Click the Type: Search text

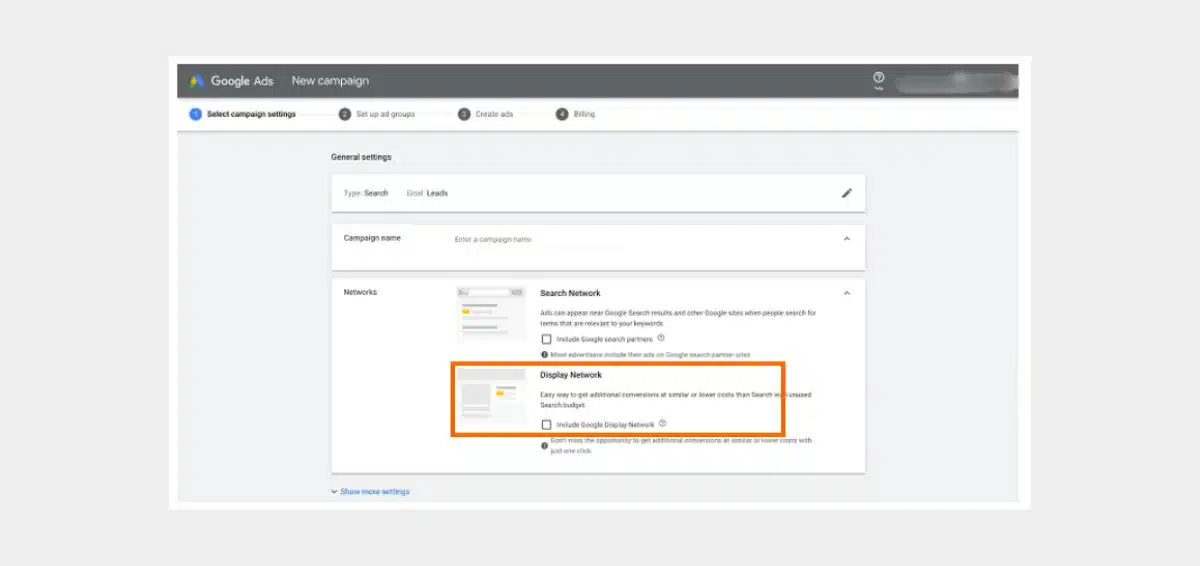[x=366, y=193]
